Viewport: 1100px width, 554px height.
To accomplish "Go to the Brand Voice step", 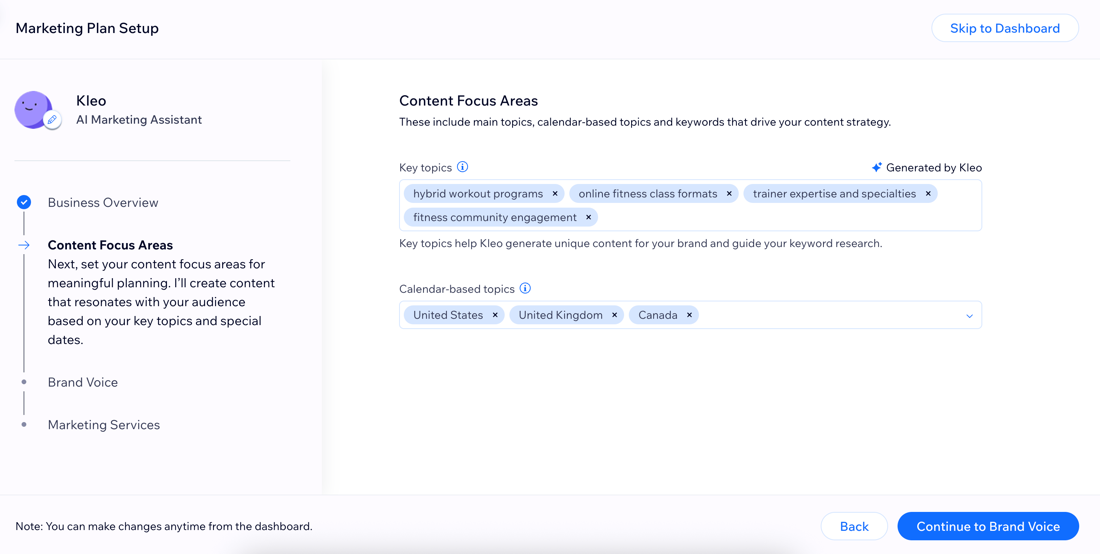I will [x=83, y=382].
